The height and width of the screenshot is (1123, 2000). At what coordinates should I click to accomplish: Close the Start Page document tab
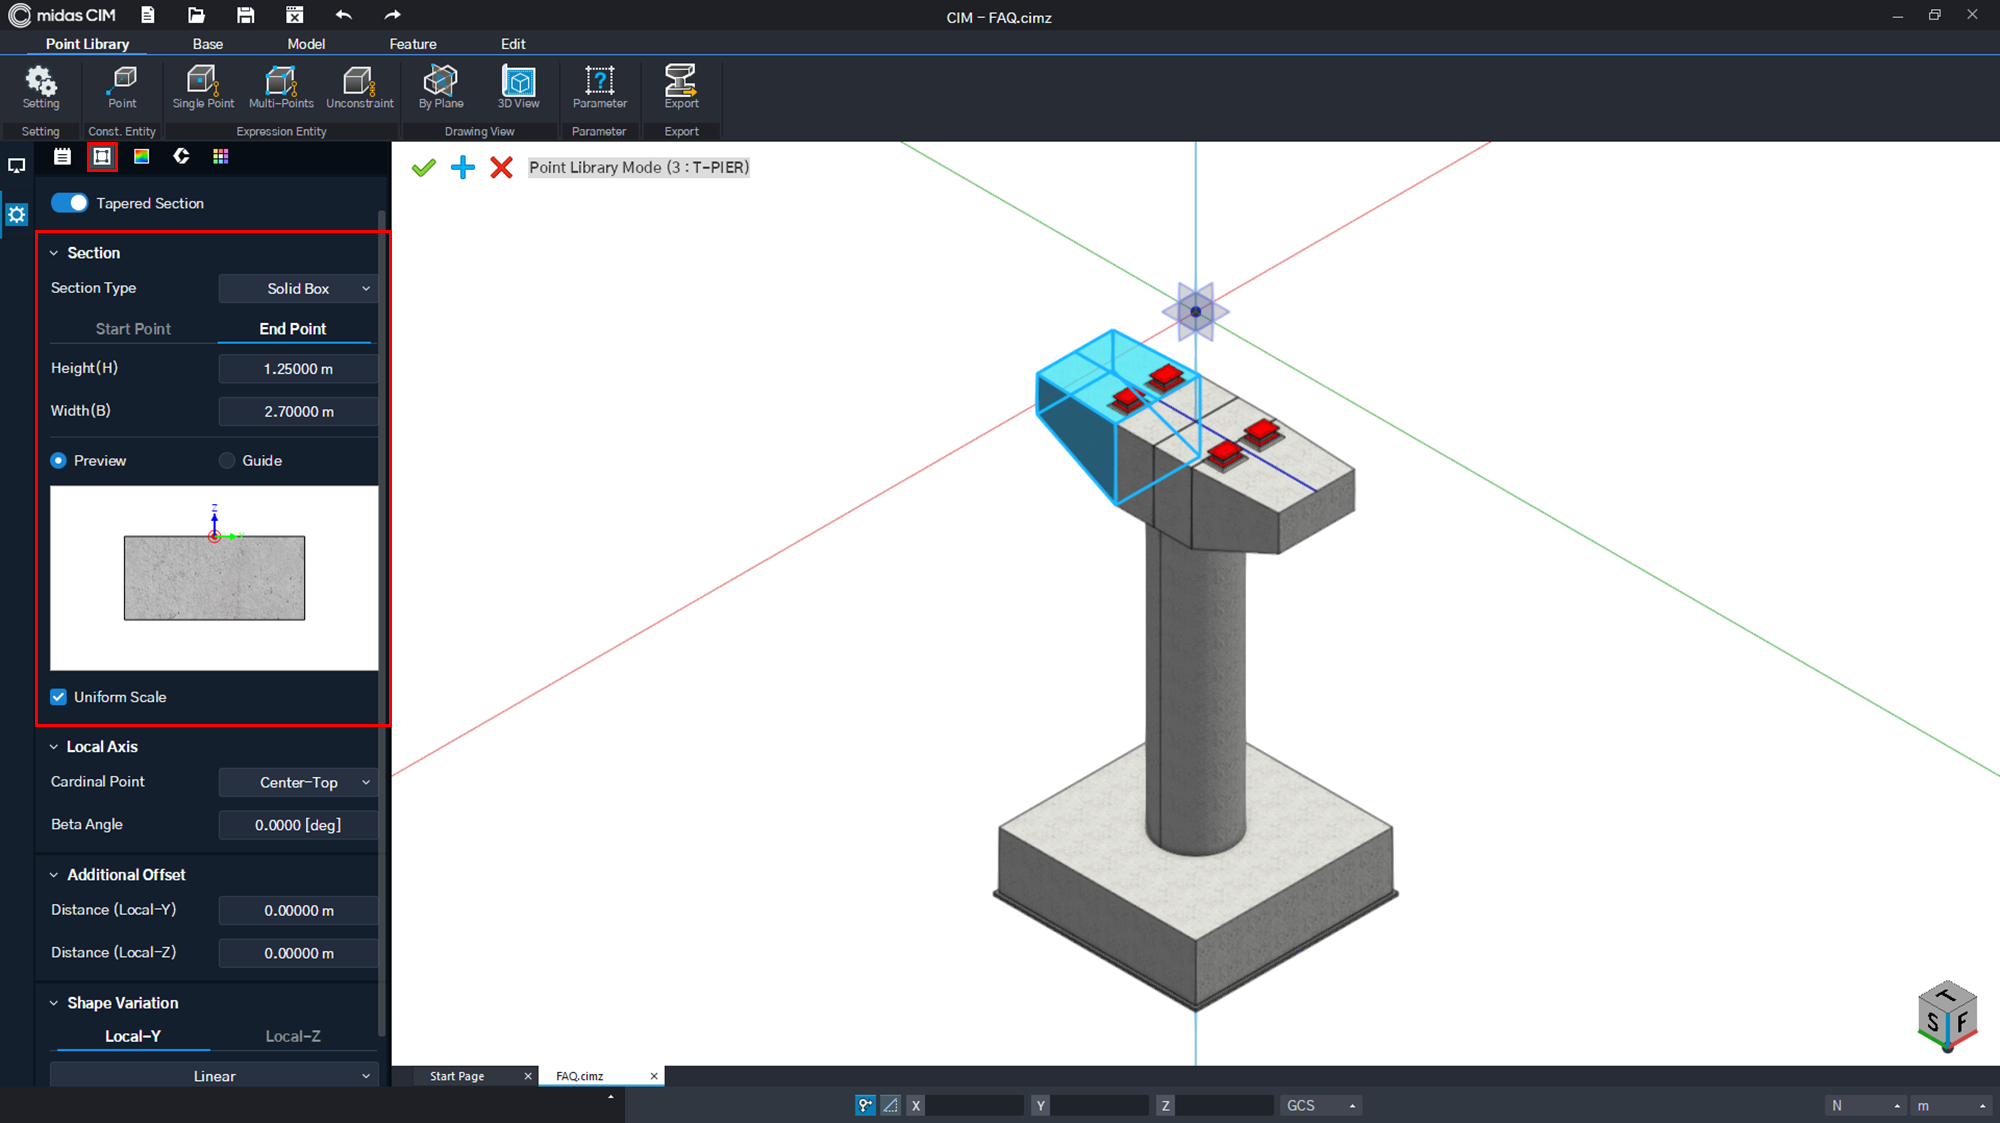(528, 1076)
